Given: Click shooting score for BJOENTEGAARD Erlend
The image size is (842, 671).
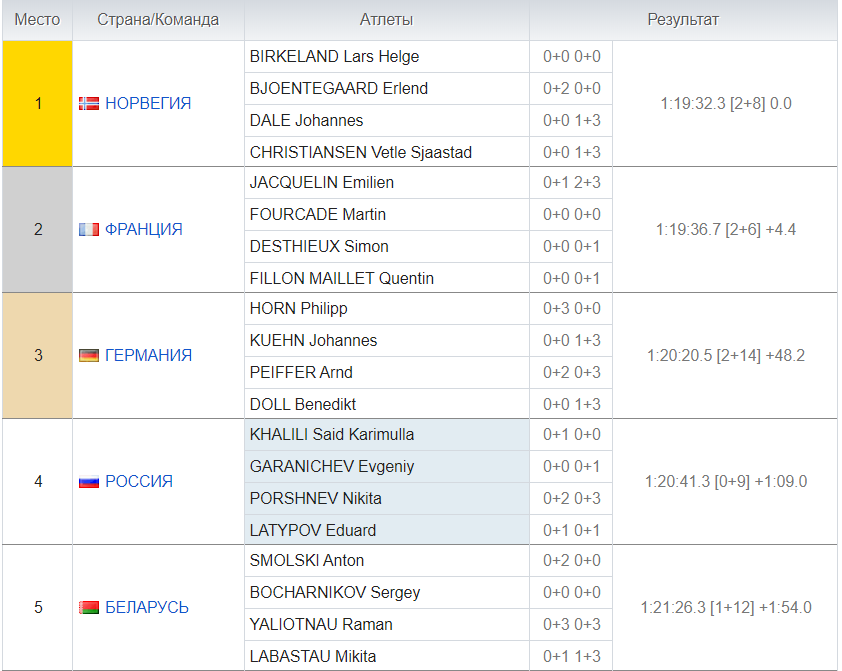Looking at the screenshot, I should (571, 89).
